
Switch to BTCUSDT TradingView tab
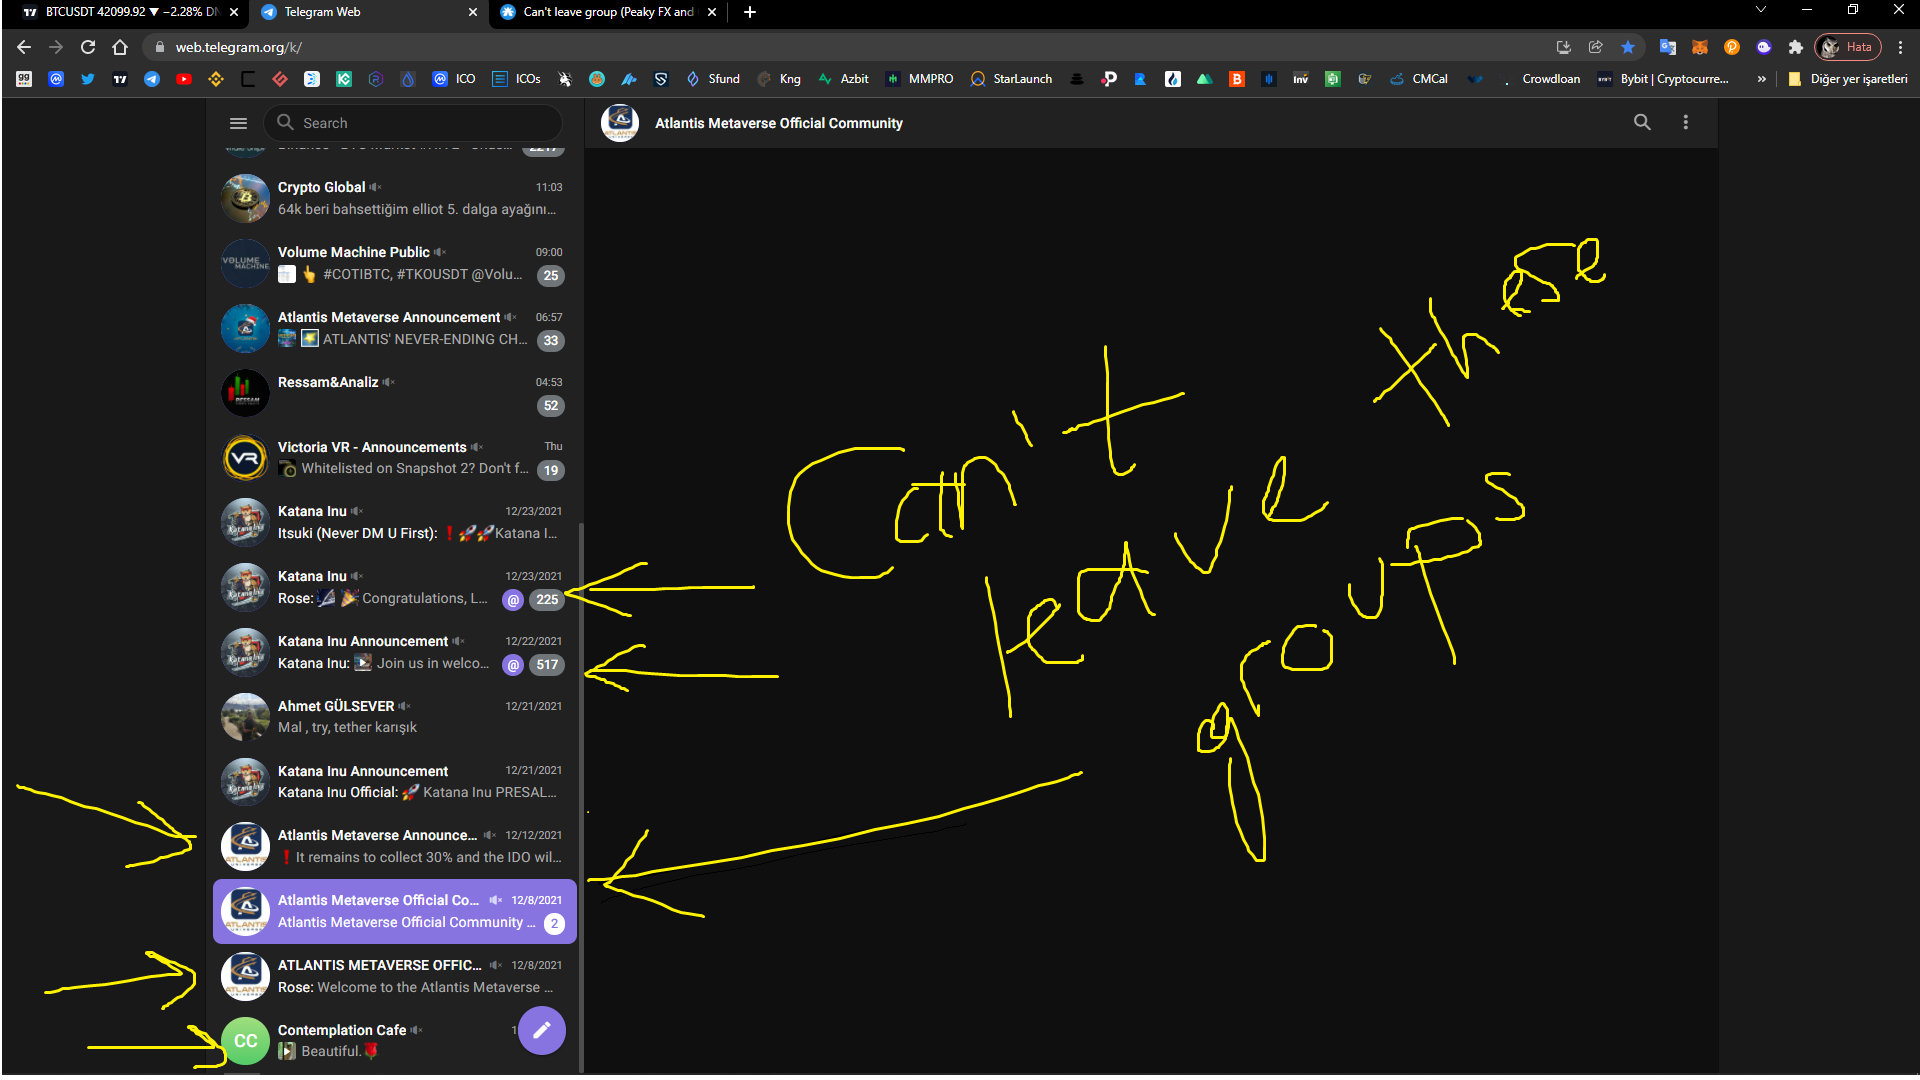120,12
